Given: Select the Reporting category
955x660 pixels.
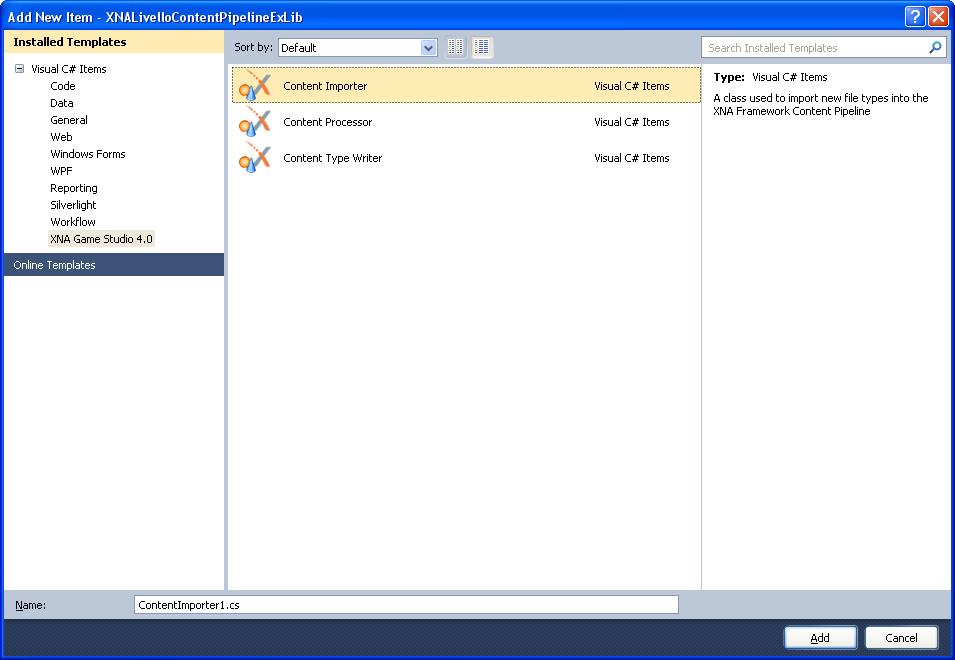Looking at the screenshot, I should click(74, 188).
